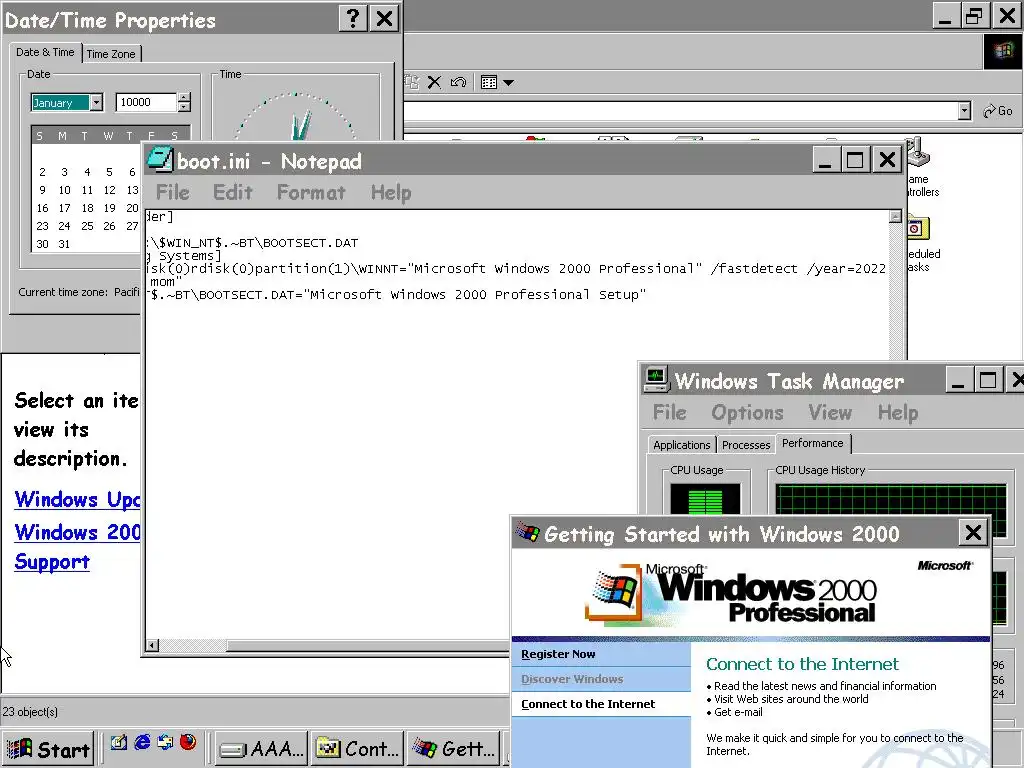1024x768 pixels.
Task: Open the Notepad Edit menu
Action: 232,193
